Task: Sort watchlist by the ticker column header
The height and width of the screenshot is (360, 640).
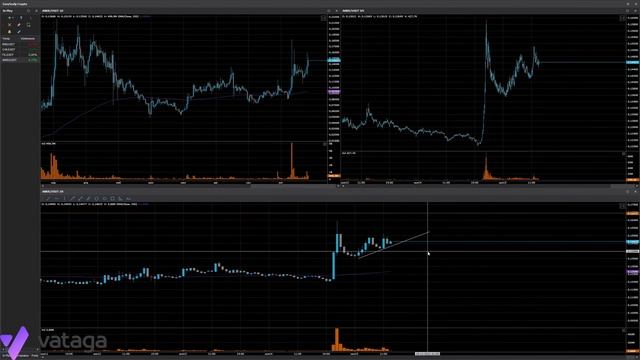Action: 6,38
